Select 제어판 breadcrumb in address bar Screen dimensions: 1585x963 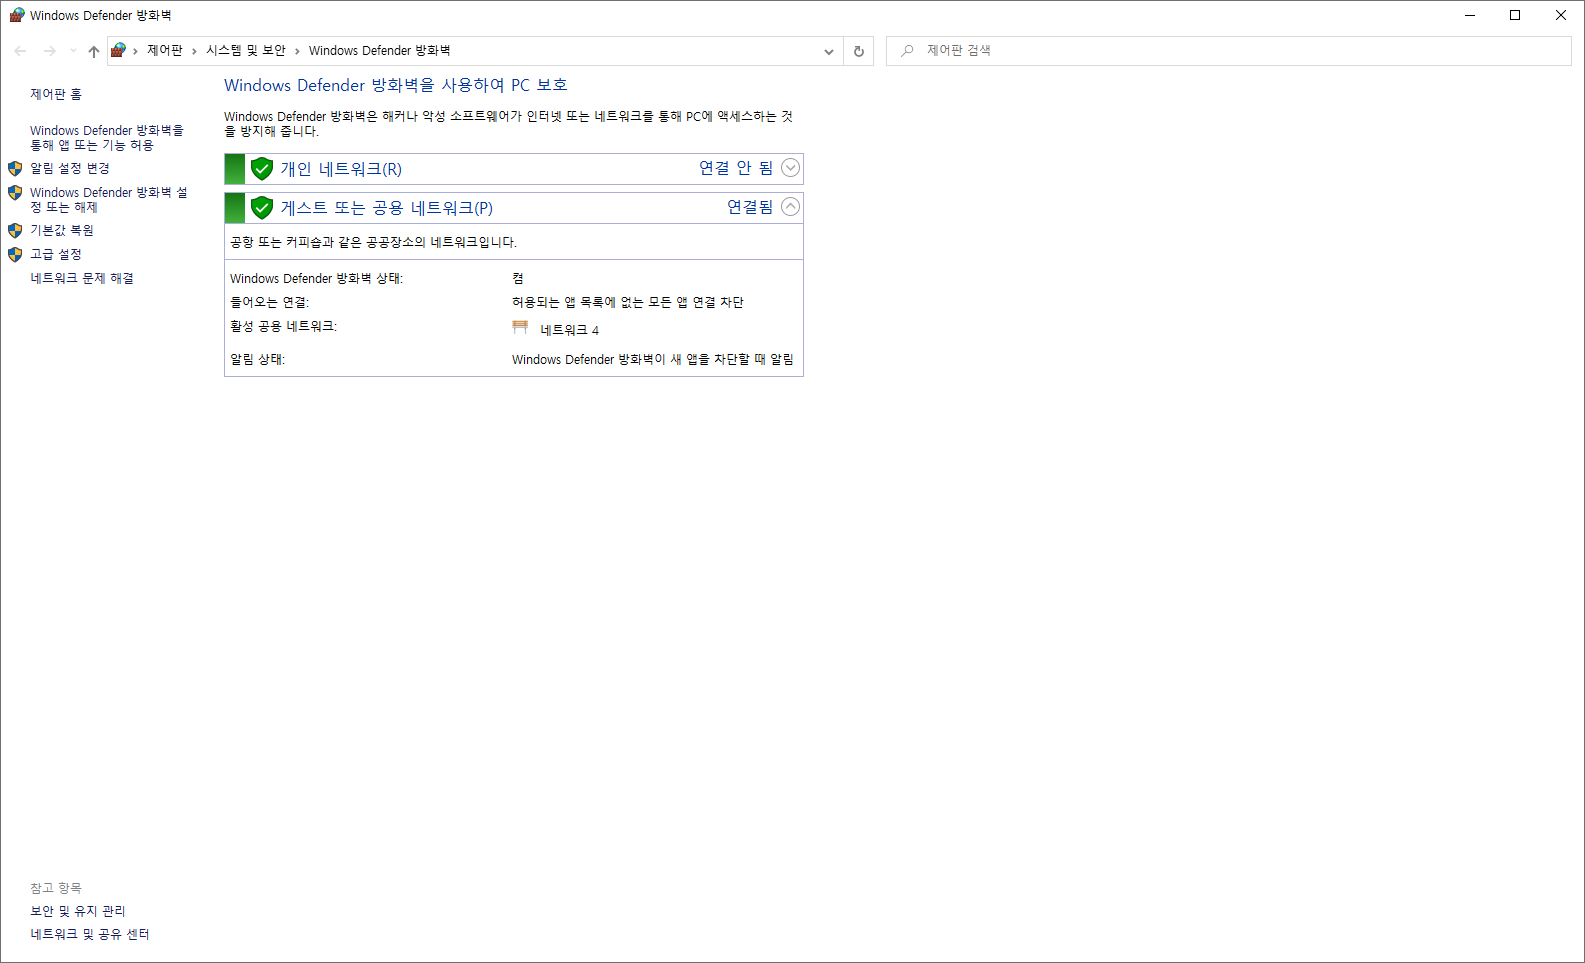(165, 50)
